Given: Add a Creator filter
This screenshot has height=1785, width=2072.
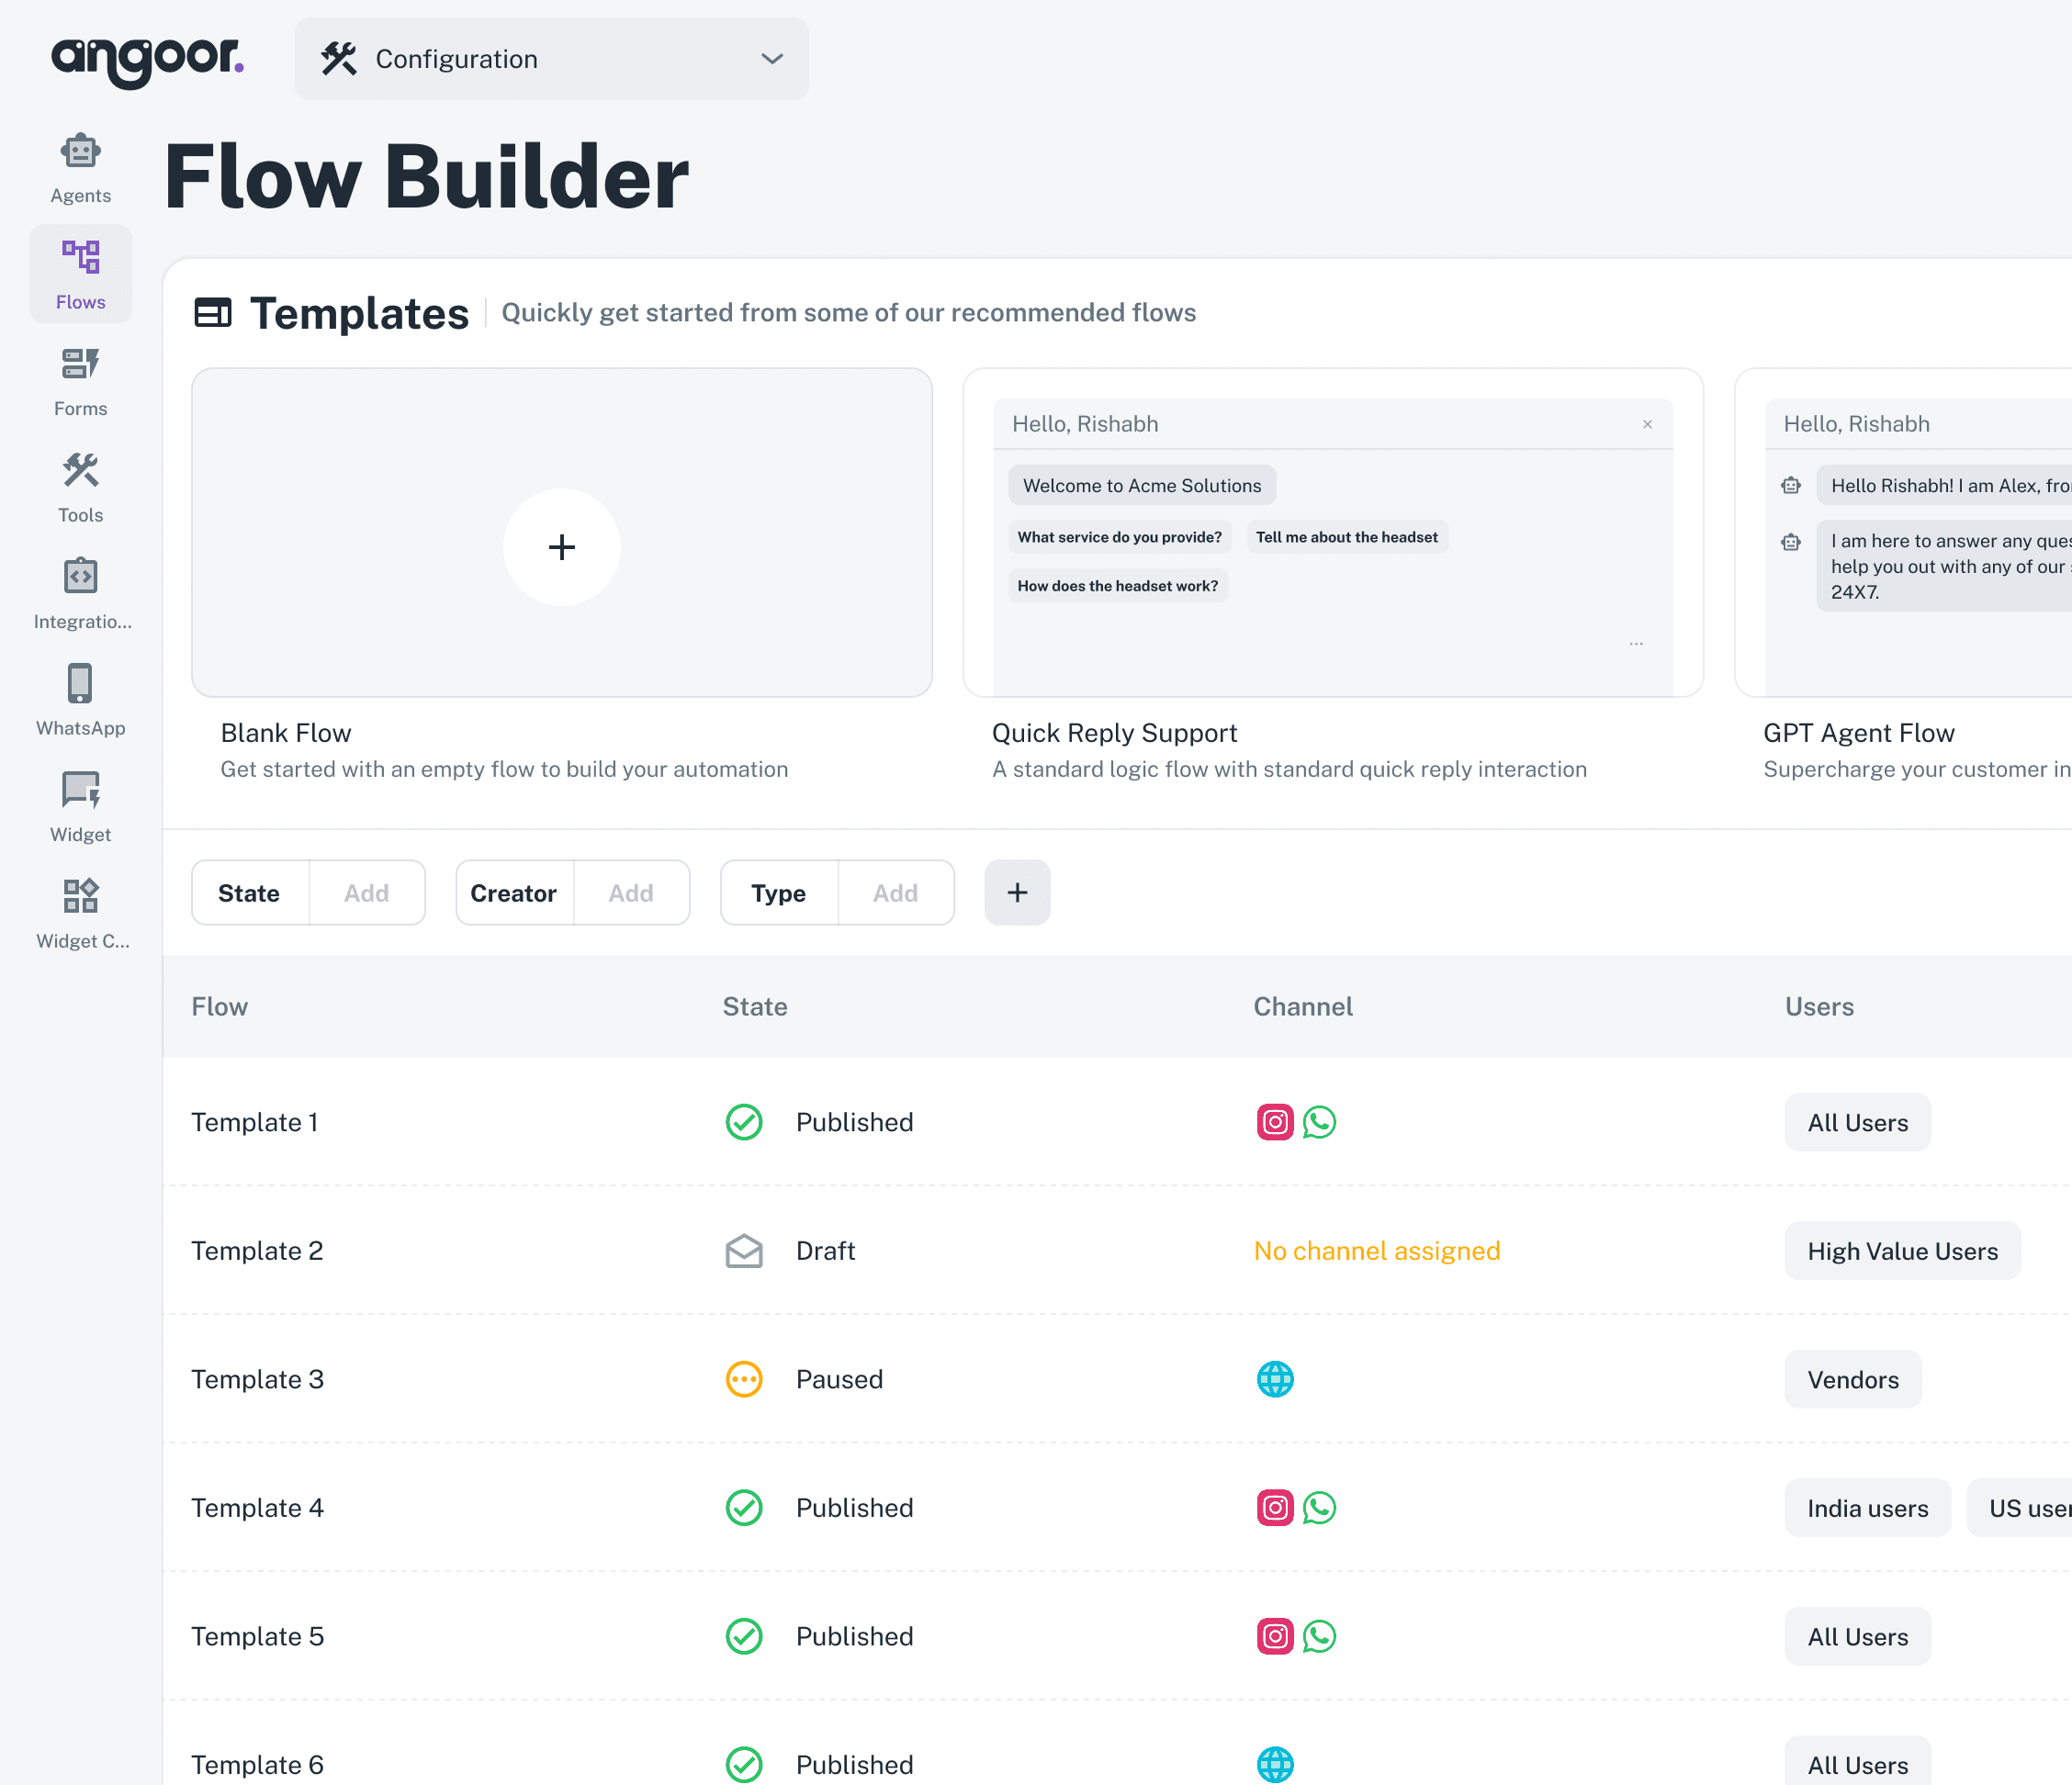Looking at the screenshot, I should point(631,893).
